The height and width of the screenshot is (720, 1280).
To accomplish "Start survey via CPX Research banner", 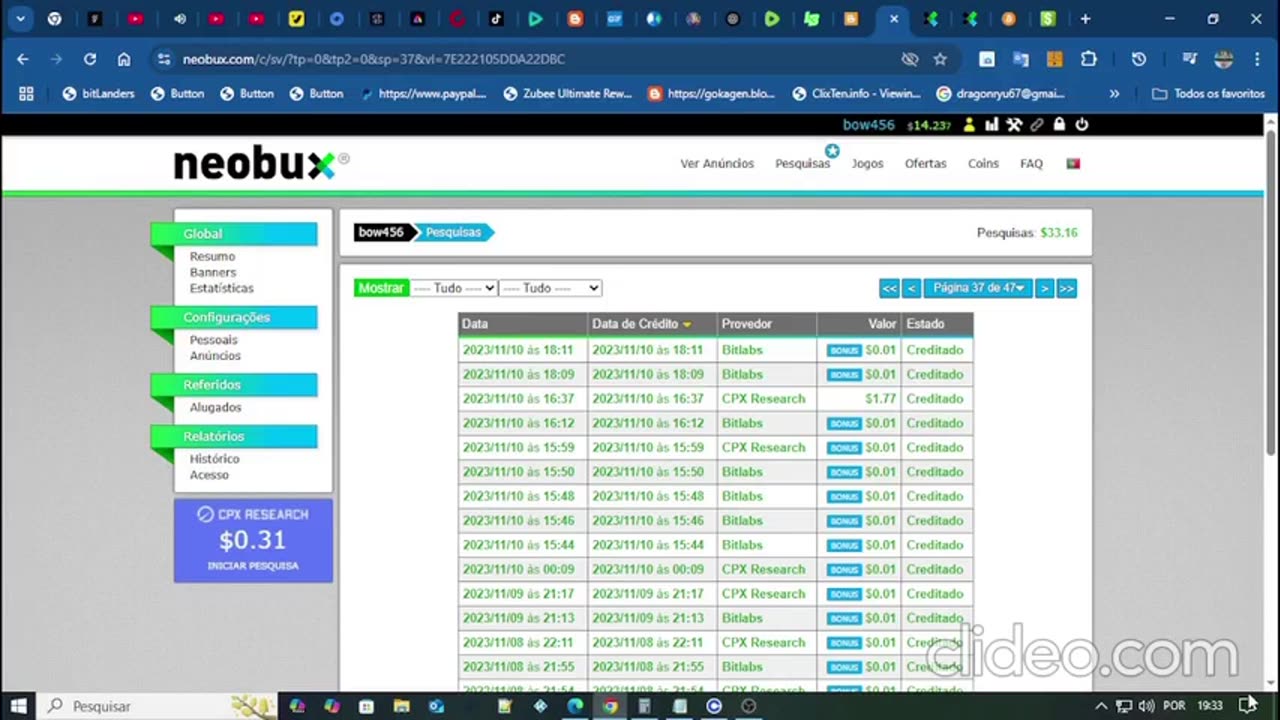I will point(253,540).
